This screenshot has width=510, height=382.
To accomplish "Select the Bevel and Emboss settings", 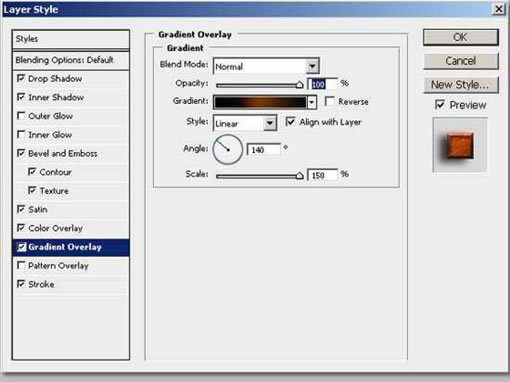I will 63,153.
